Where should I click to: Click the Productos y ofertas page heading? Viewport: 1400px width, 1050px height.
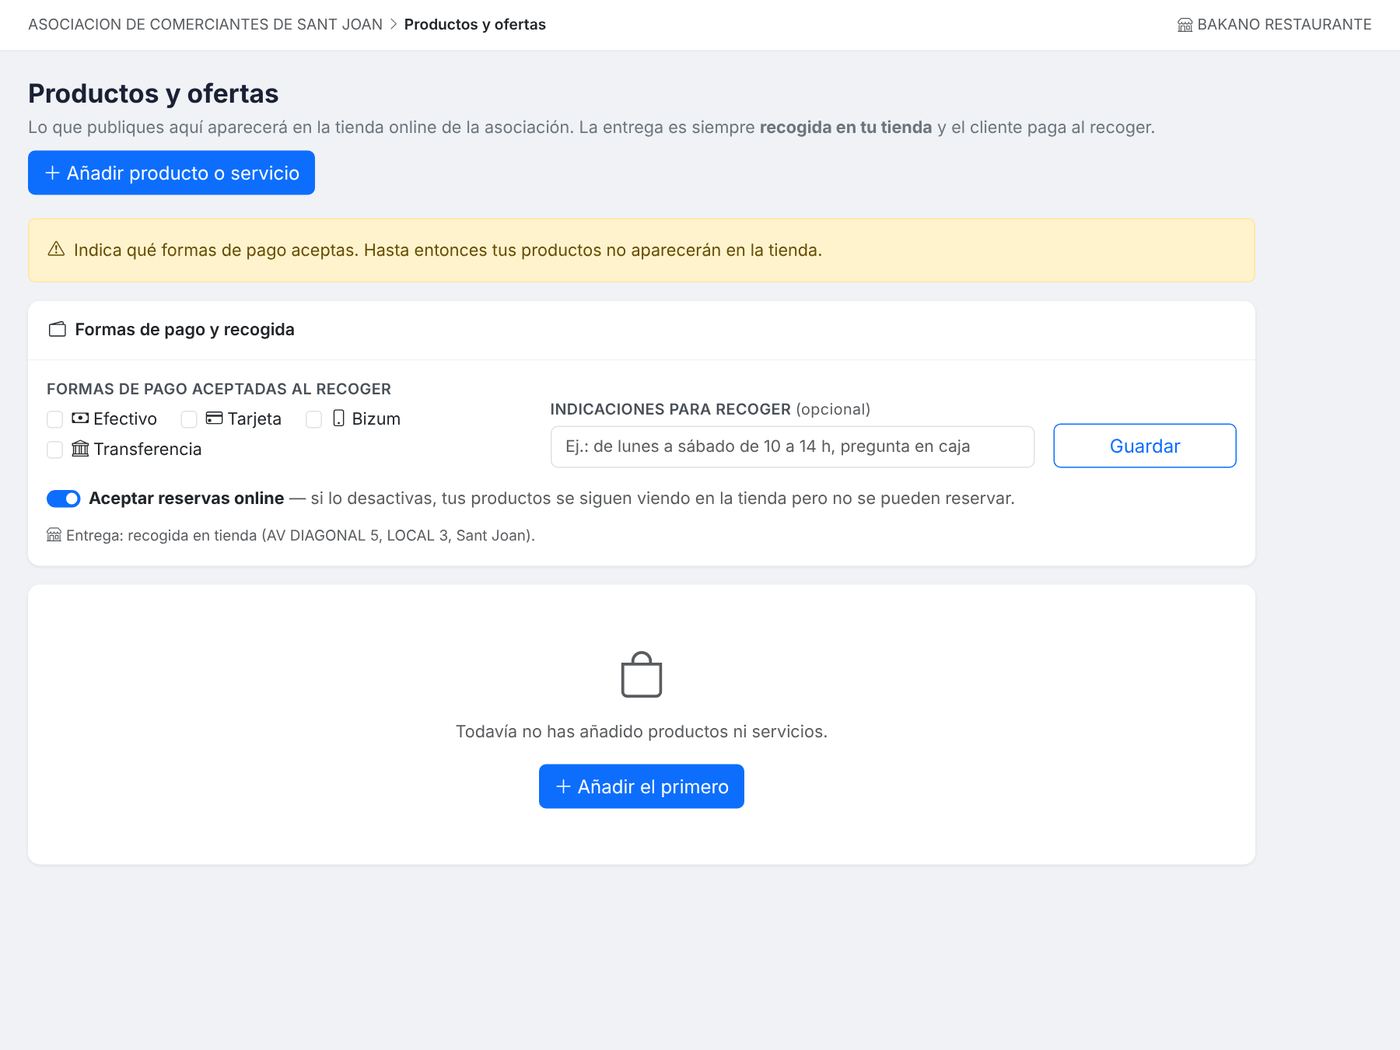[x=153, y=93]
